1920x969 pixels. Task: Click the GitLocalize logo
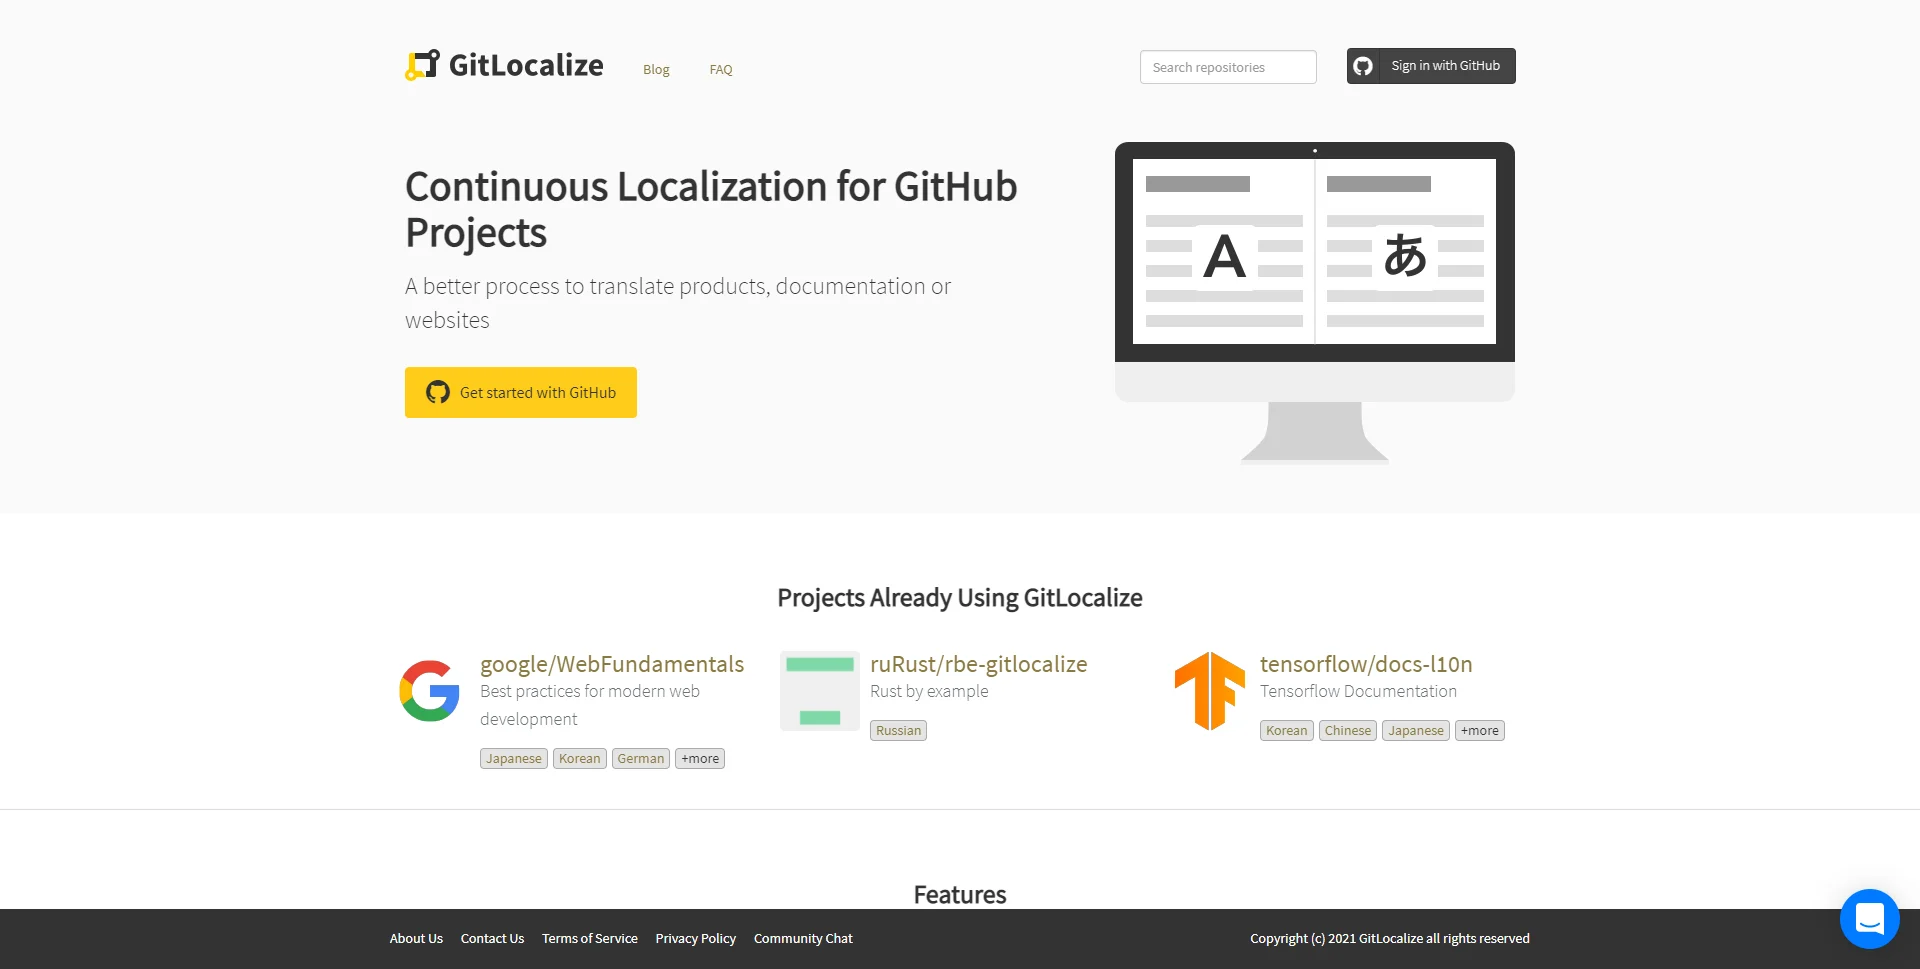click(x=503, y=64)
